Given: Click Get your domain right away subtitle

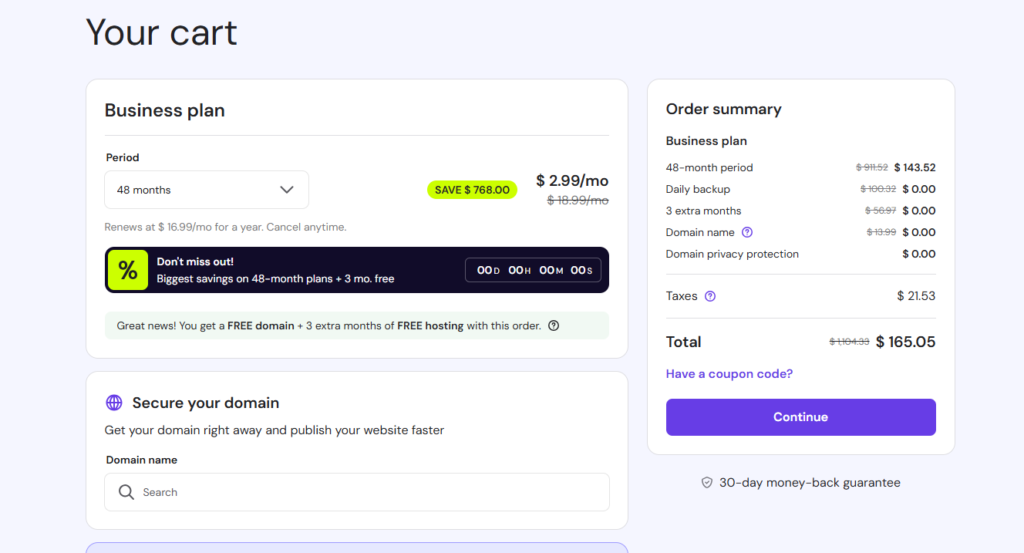Looking at the screenshot, I should pos(274,430).
